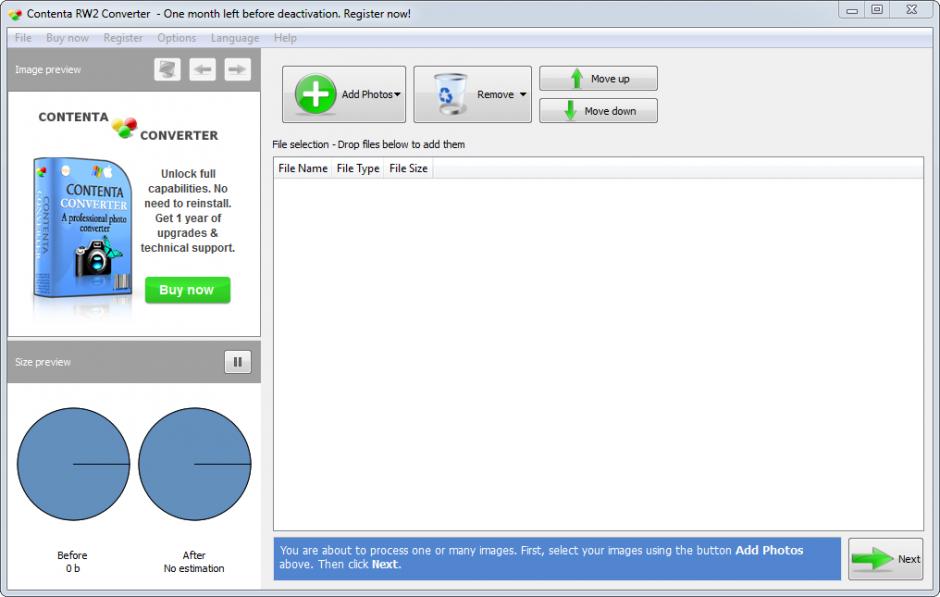This screenshot has width=940, height=597.
Task: Open the File menu
Action: pyautogui.click(x=23, y=38)
